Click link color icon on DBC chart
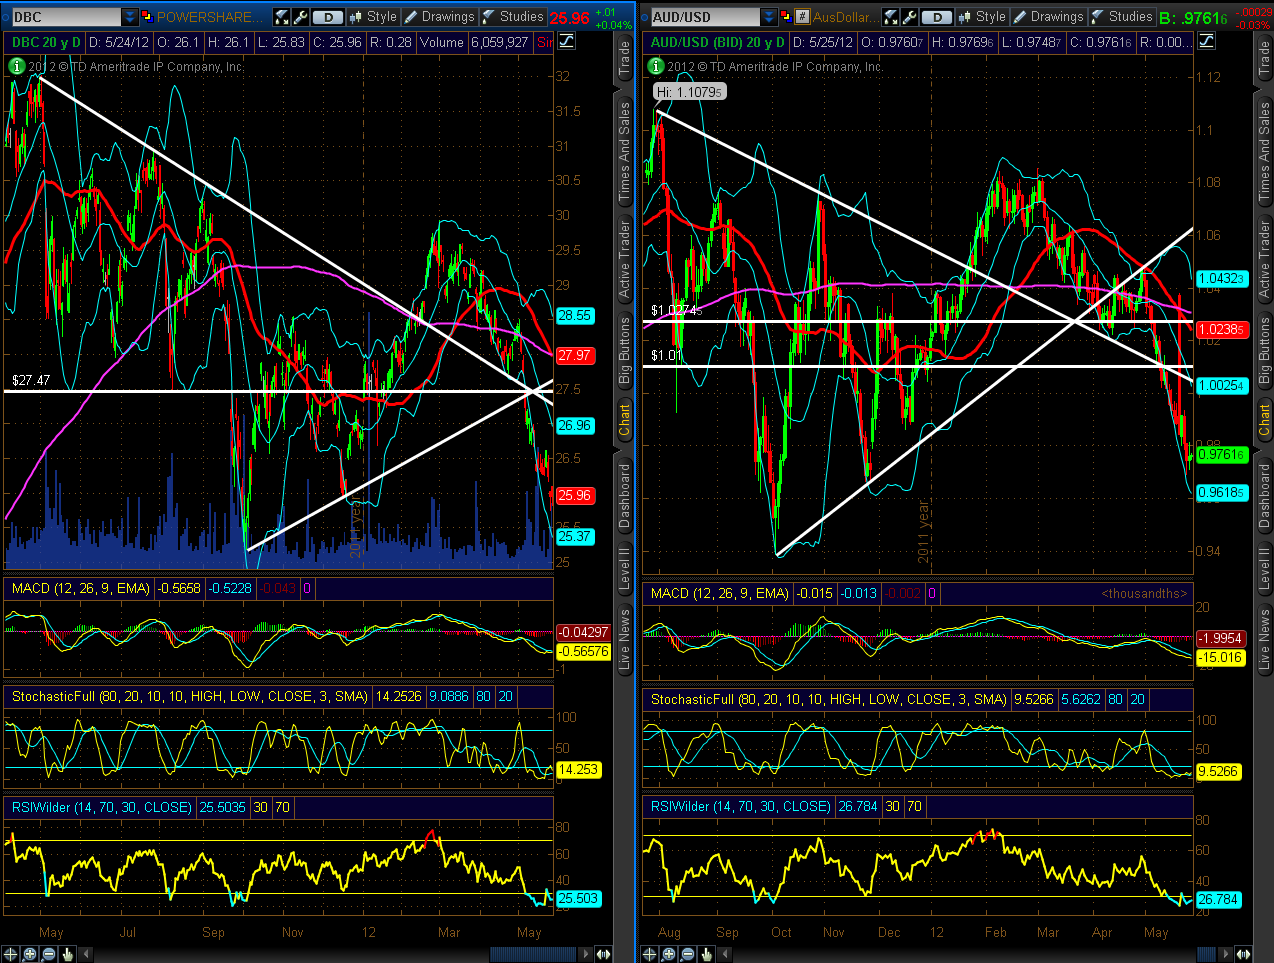This screenshot has height=963, width=1274. click(146, 17)
